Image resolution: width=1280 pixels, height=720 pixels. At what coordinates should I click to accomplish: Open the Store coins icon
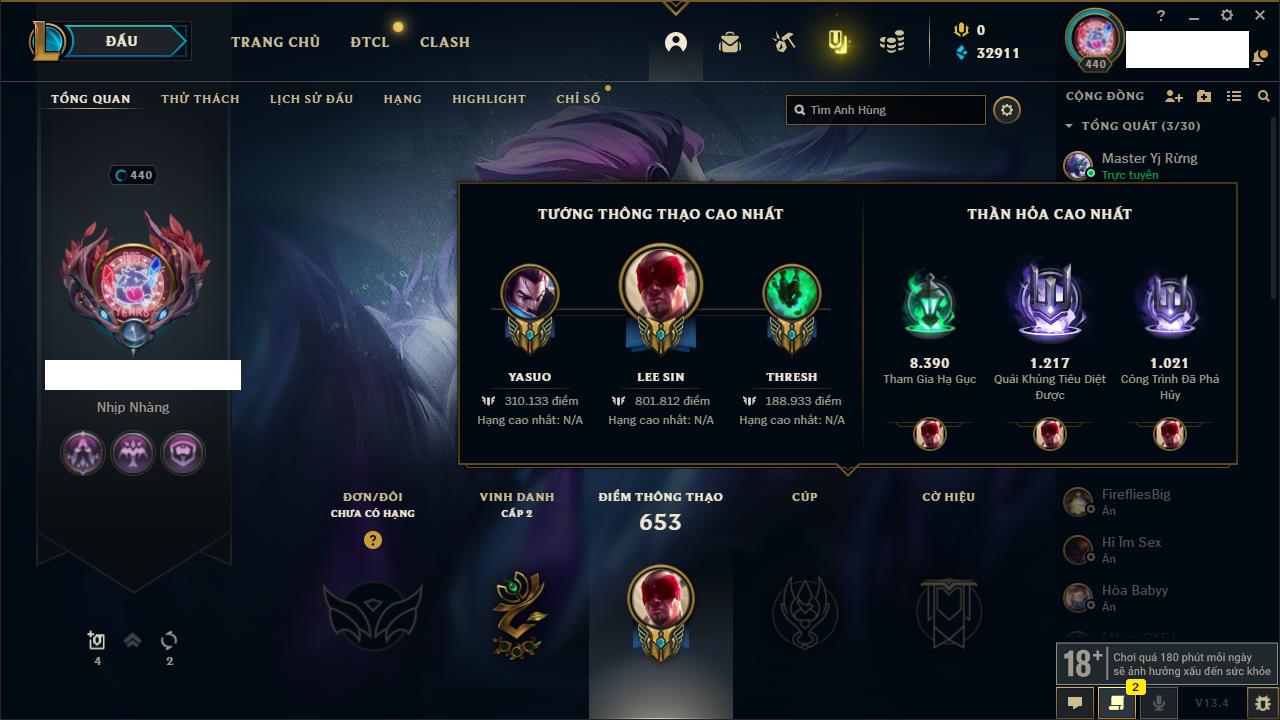[x=892, y=42]
